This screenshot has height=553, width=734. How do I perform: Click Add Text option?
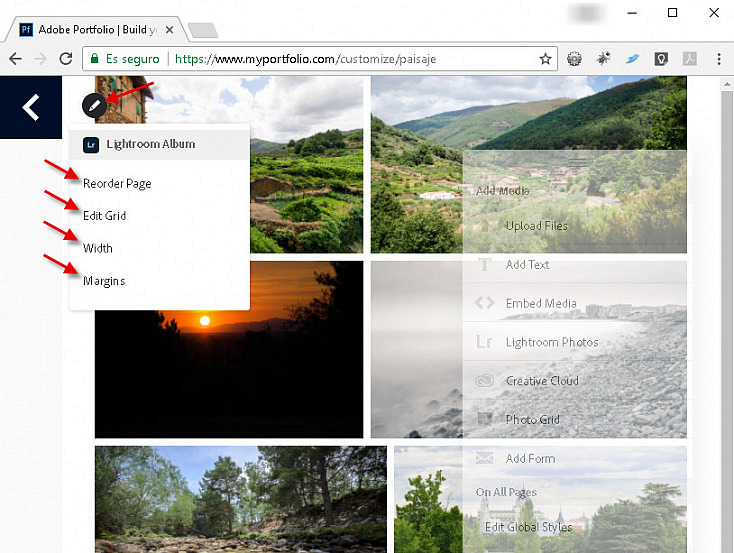click(x=527, y=265)
